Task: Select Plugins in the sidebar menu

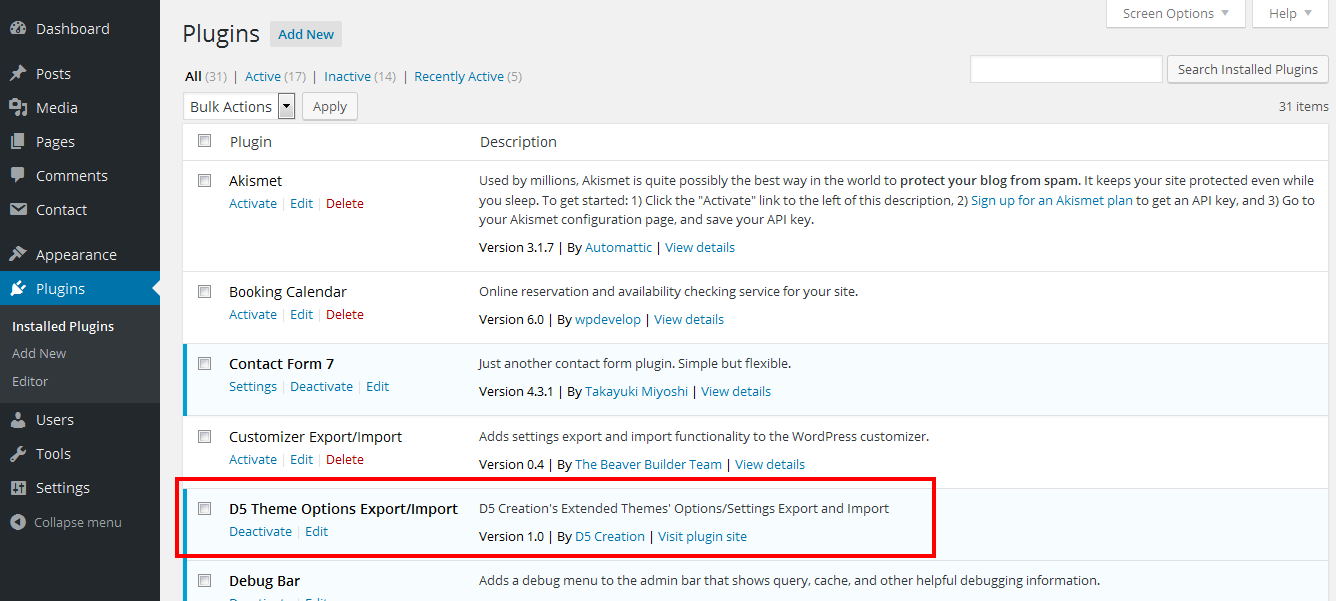Action: 60,288
